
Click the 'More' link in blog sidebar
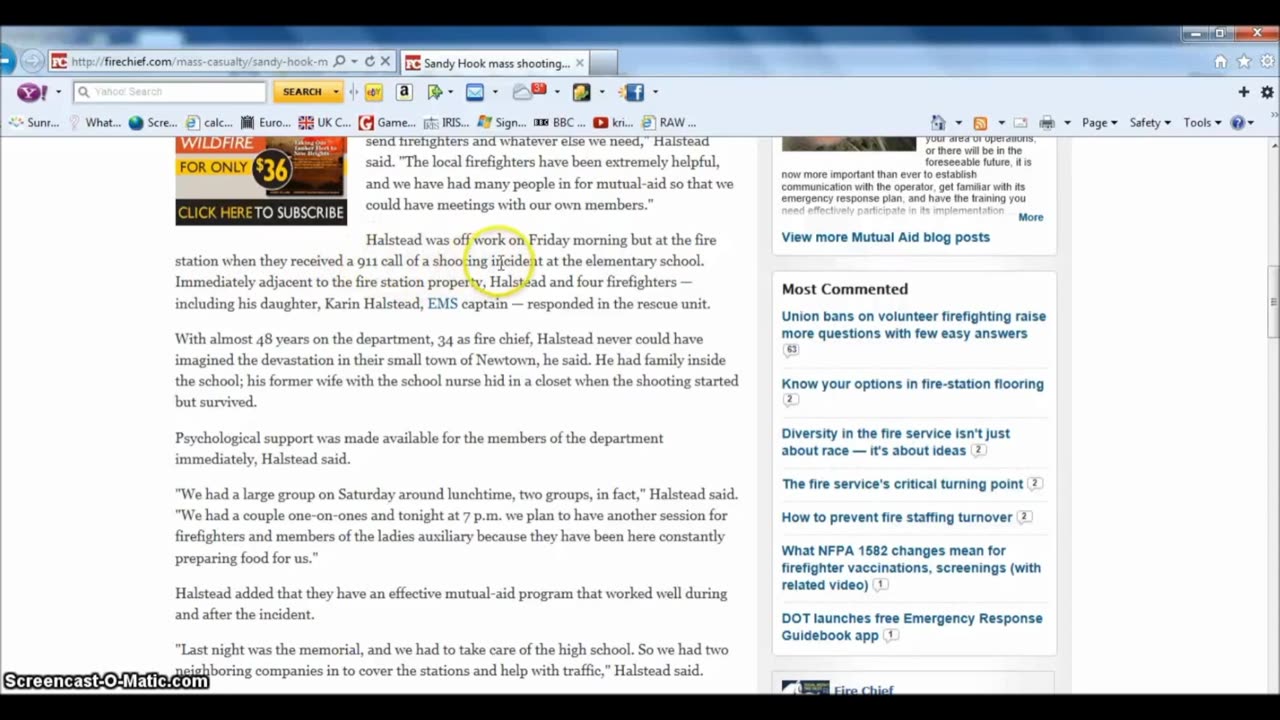tap(1030, 217)
